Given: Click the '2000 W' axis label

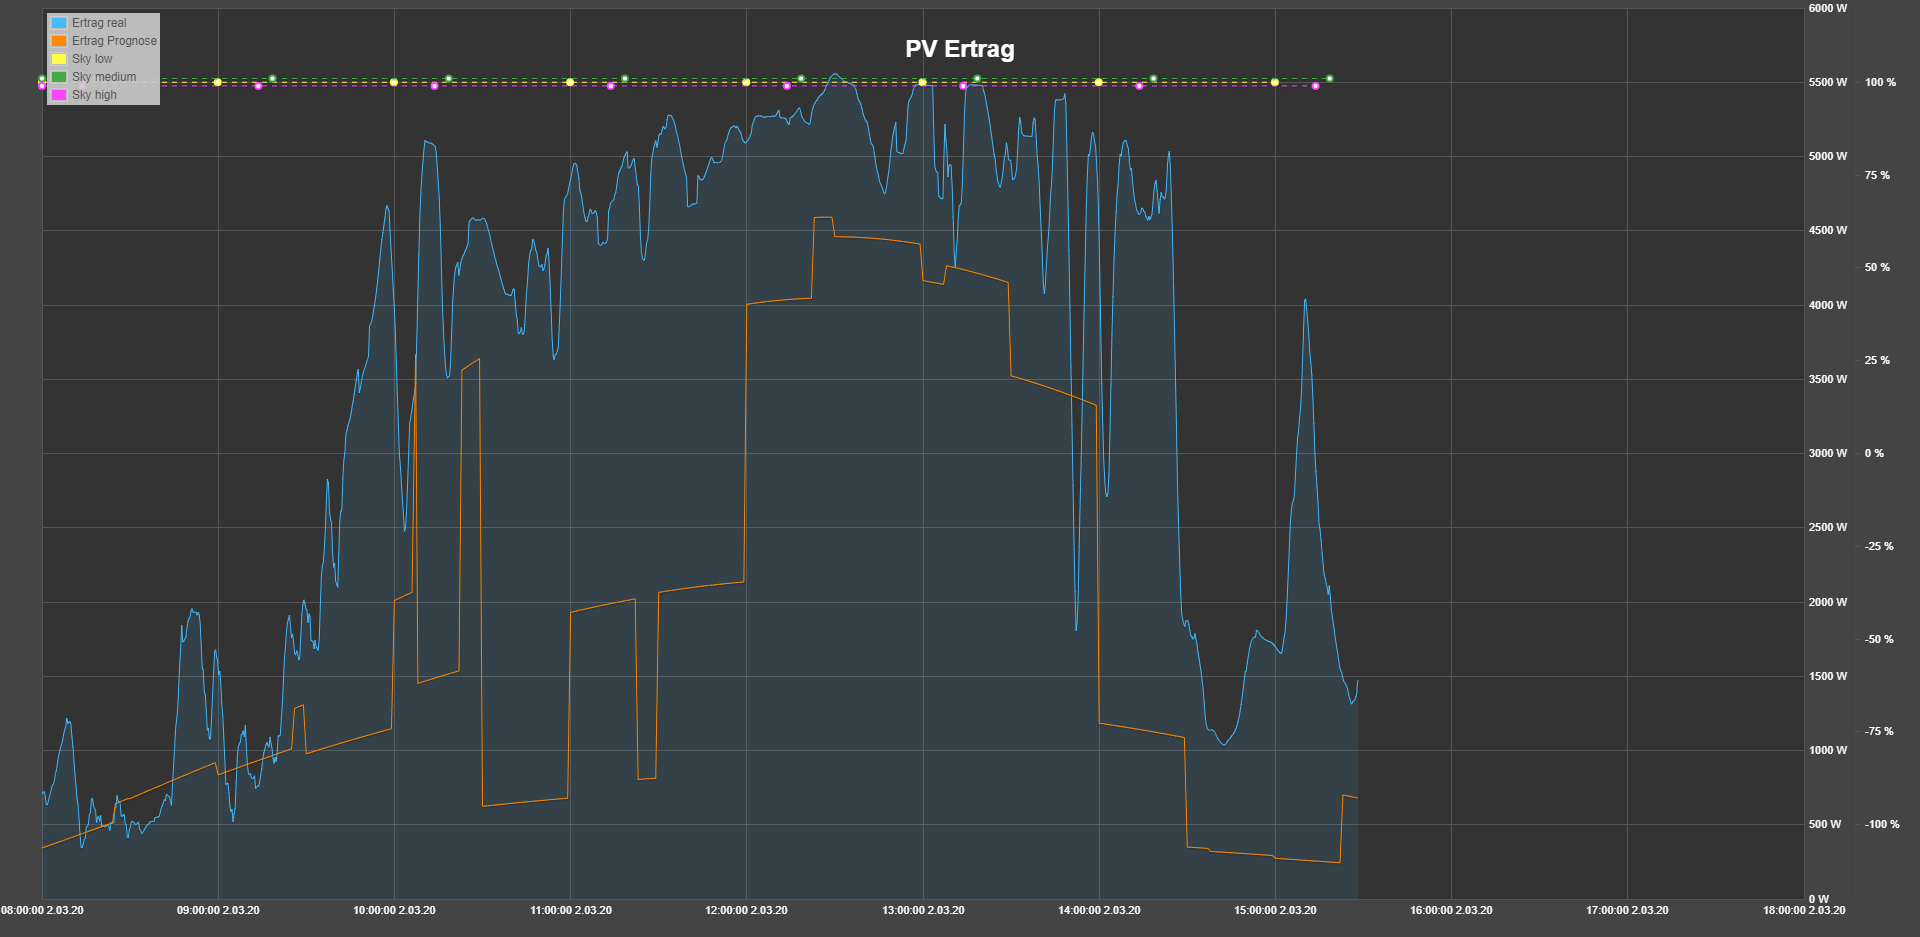Looking at the screenshot, I should (1828, 602).
